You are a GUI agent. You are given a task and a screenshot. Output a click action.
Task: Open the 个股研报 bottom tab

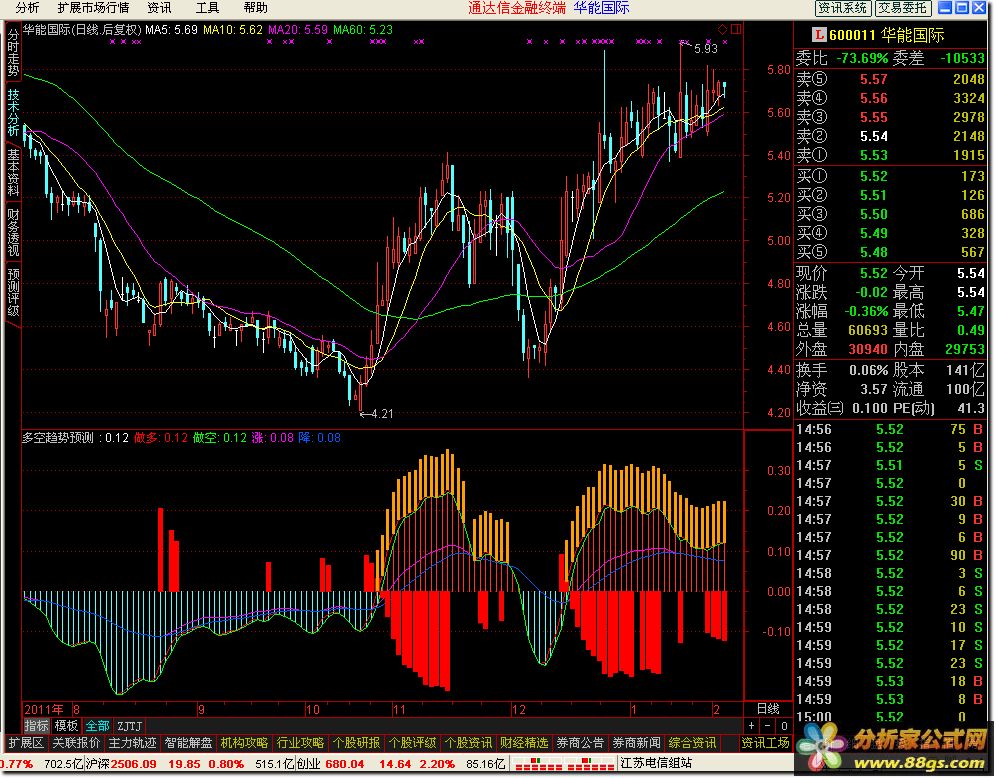pyautogui.click(x=356, y=742)
